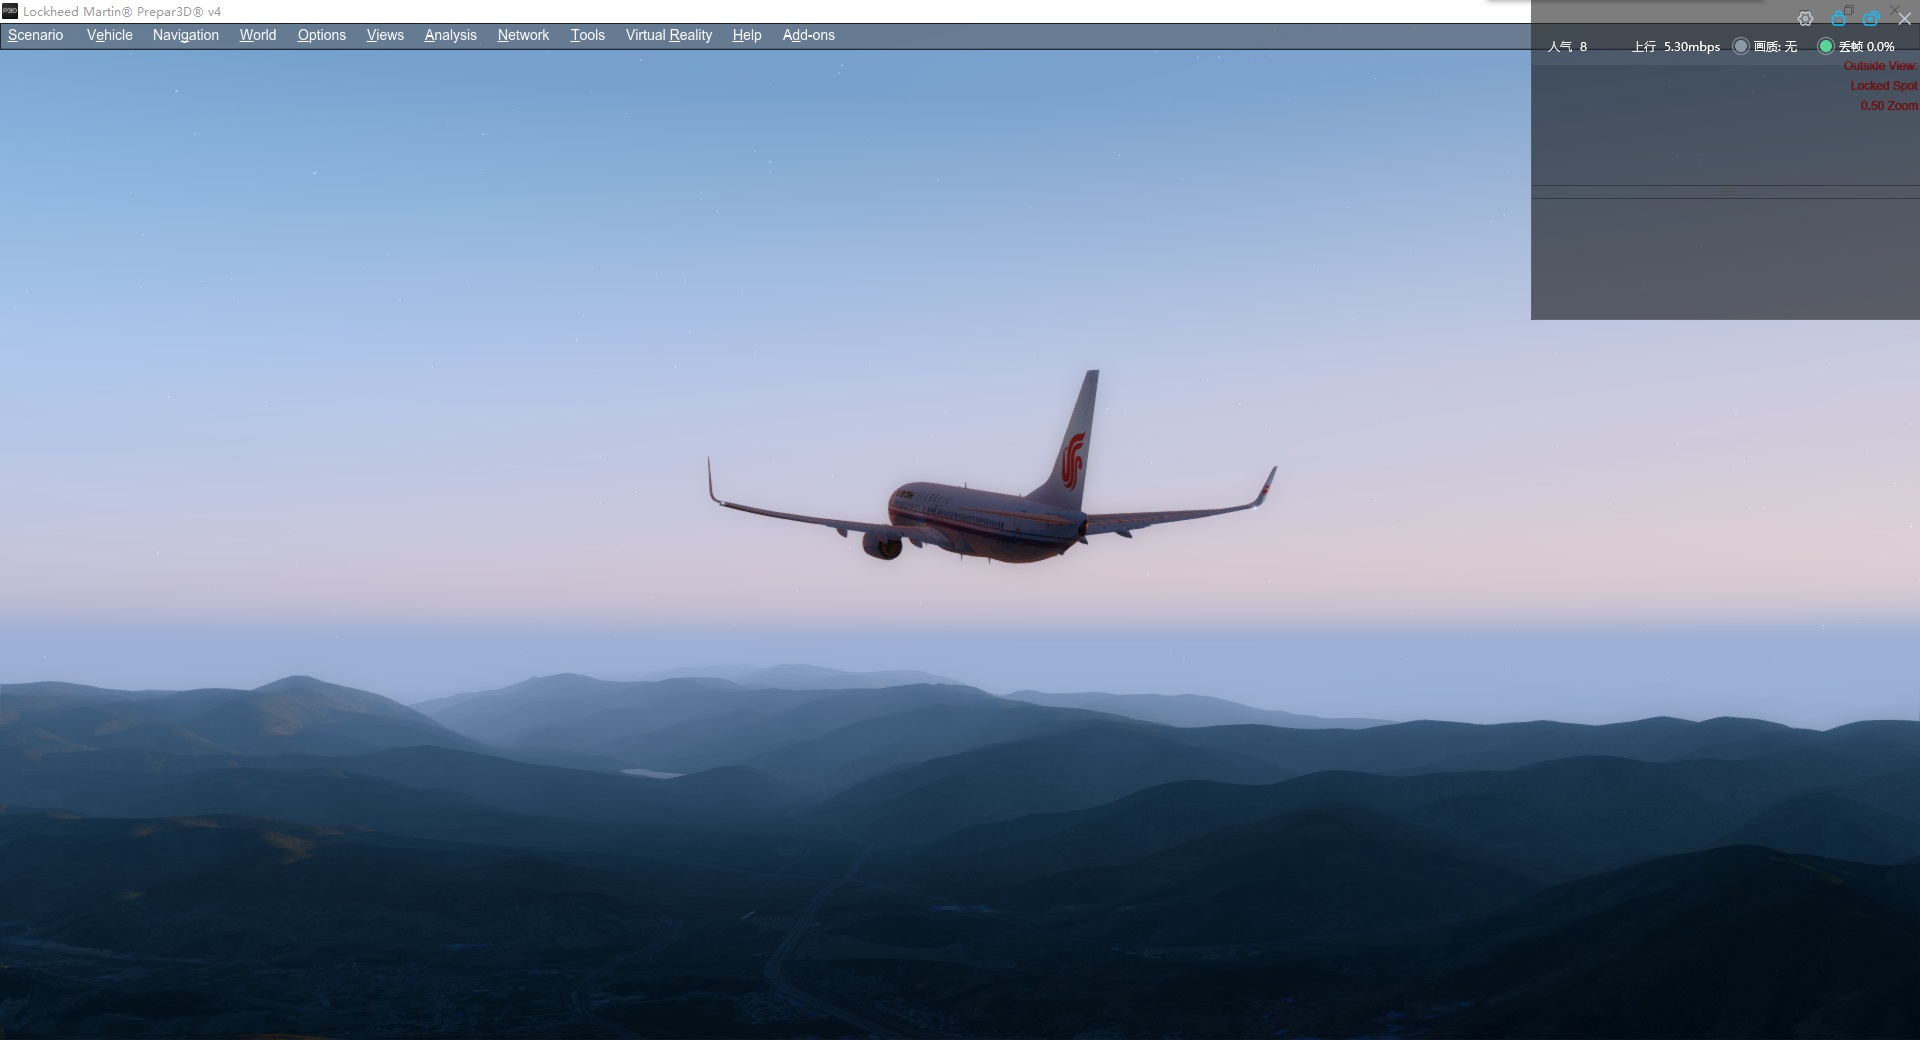Image resolution: width=1920 pixels, height=1040 pixels.
Task: Select Views in the menu bar
Action: point(385,35)
